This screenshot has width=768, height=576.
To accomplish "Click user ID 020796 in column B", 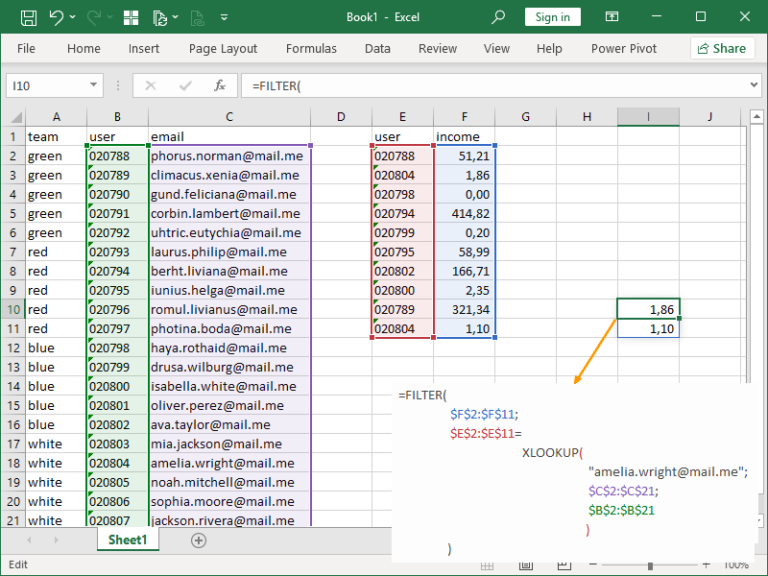I will 118,310.
